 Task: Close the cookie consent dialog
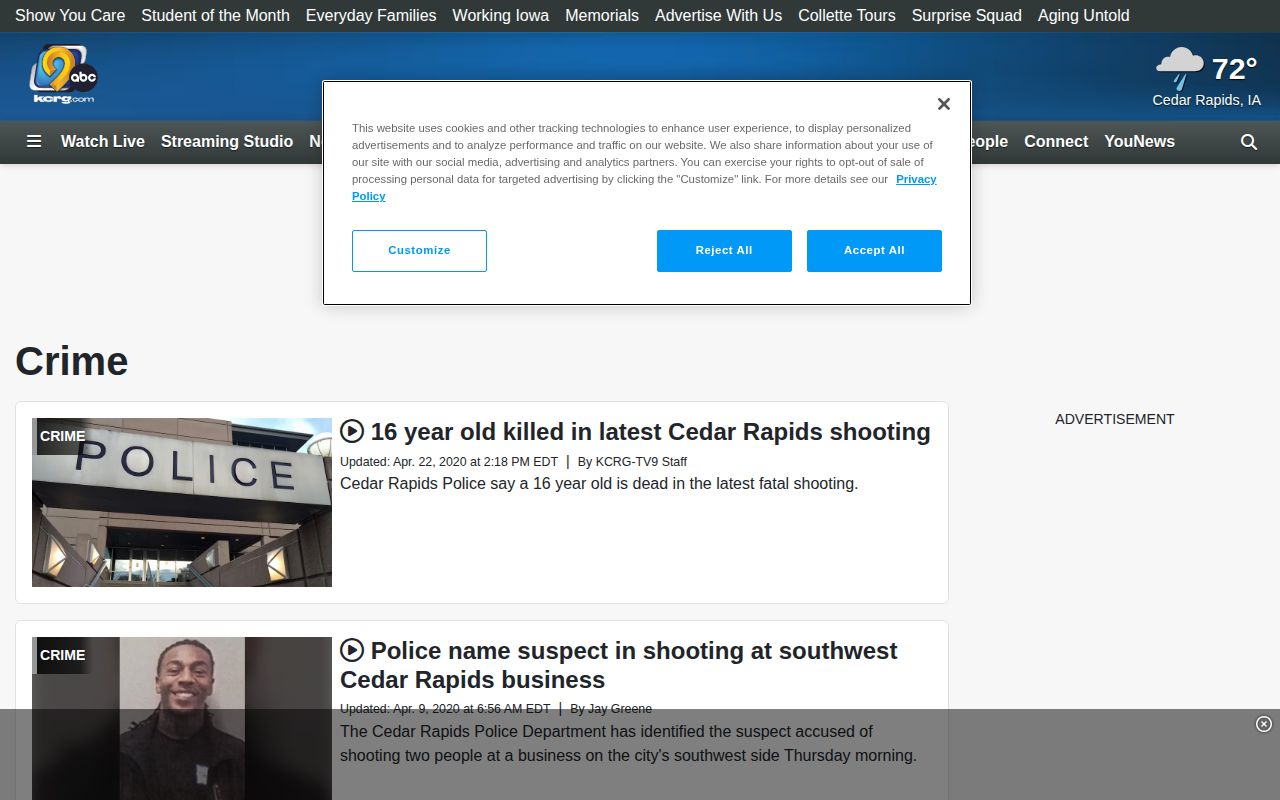pyautogui.click(x=943, y=104)
